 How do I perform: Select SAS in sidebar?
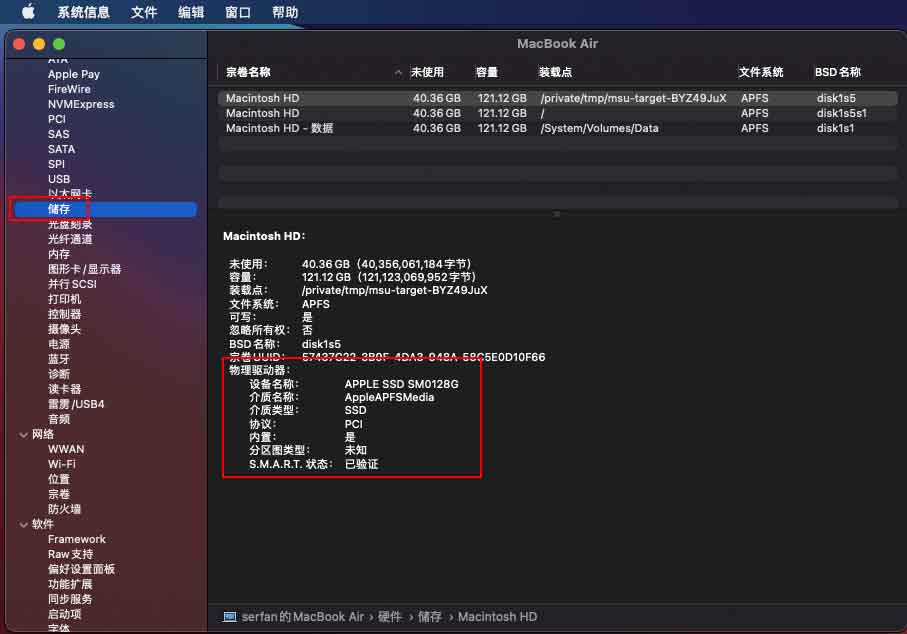click(58, 134)
